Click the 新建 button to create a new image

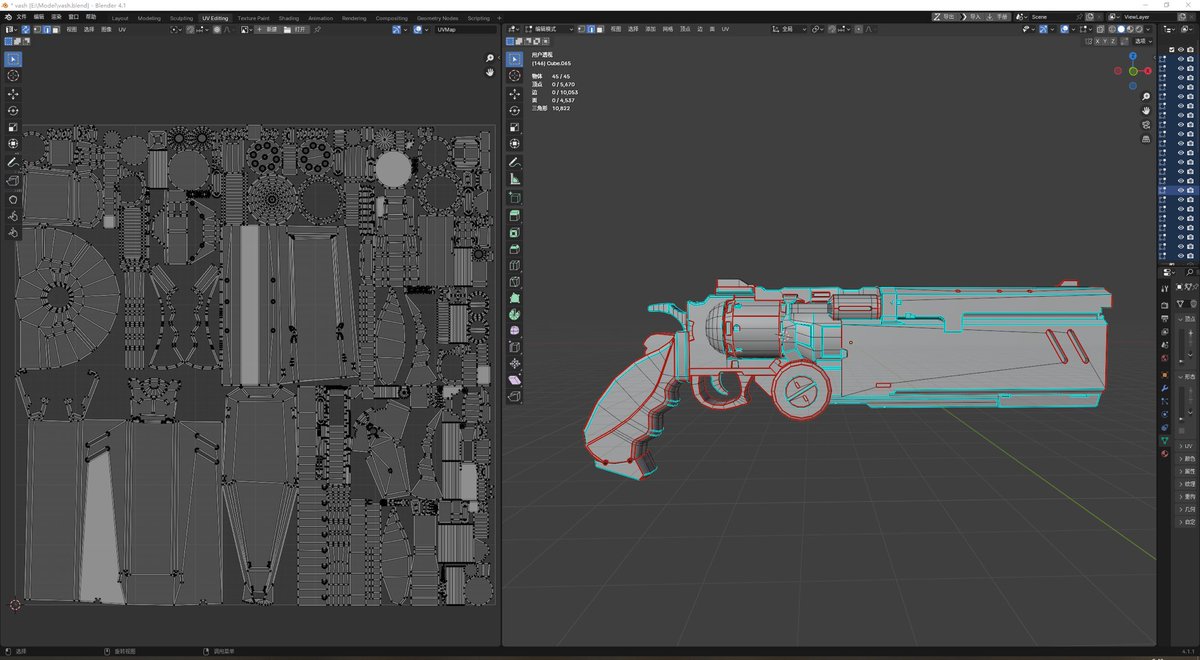click(267, 29)
